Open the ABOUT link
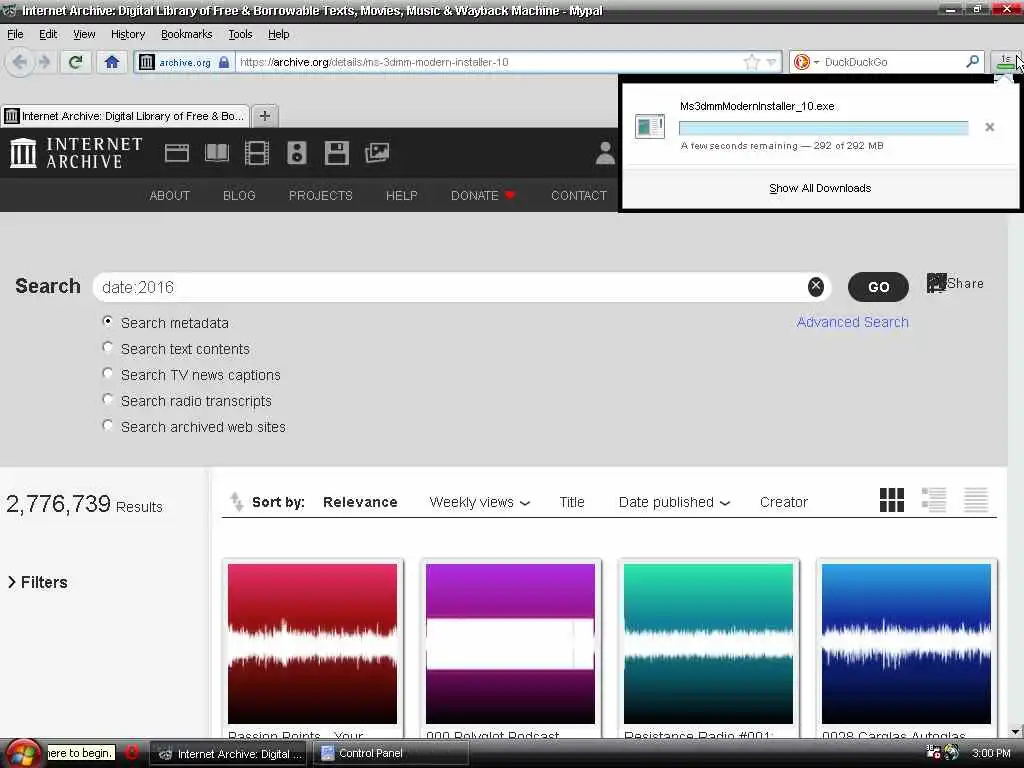Image resolution: width=1024 pixels, height=768 pixels. (169, 195)
